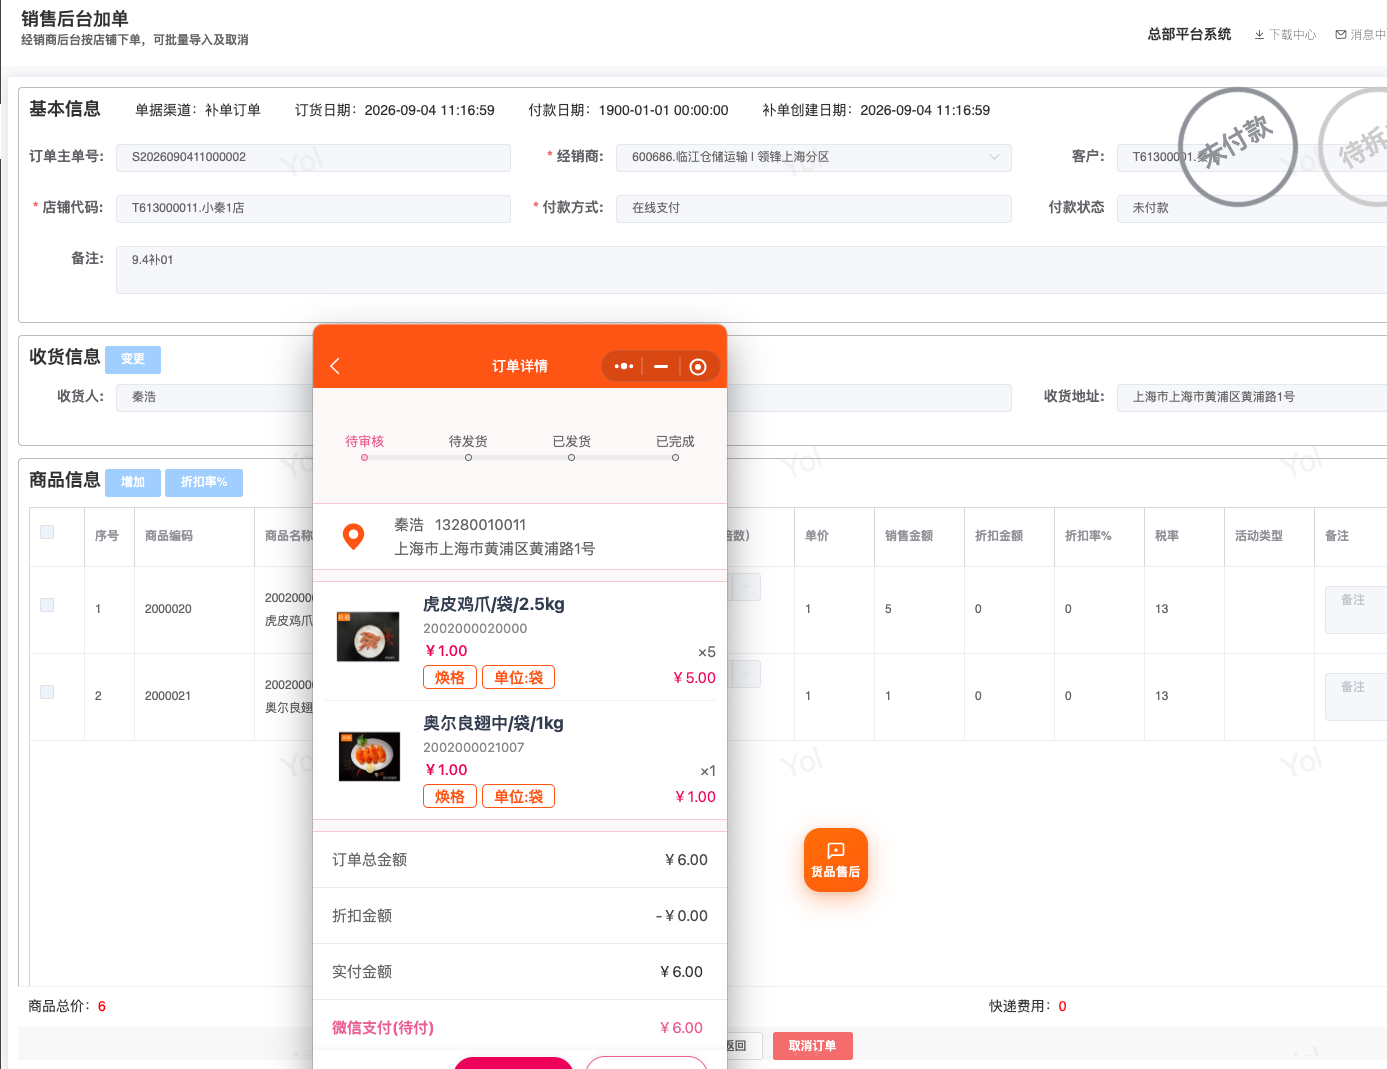Viewport: 1387px width, 1069px height.
Task: Click the 虎皮鸡爪 product thumbnail
Action: 369,636
